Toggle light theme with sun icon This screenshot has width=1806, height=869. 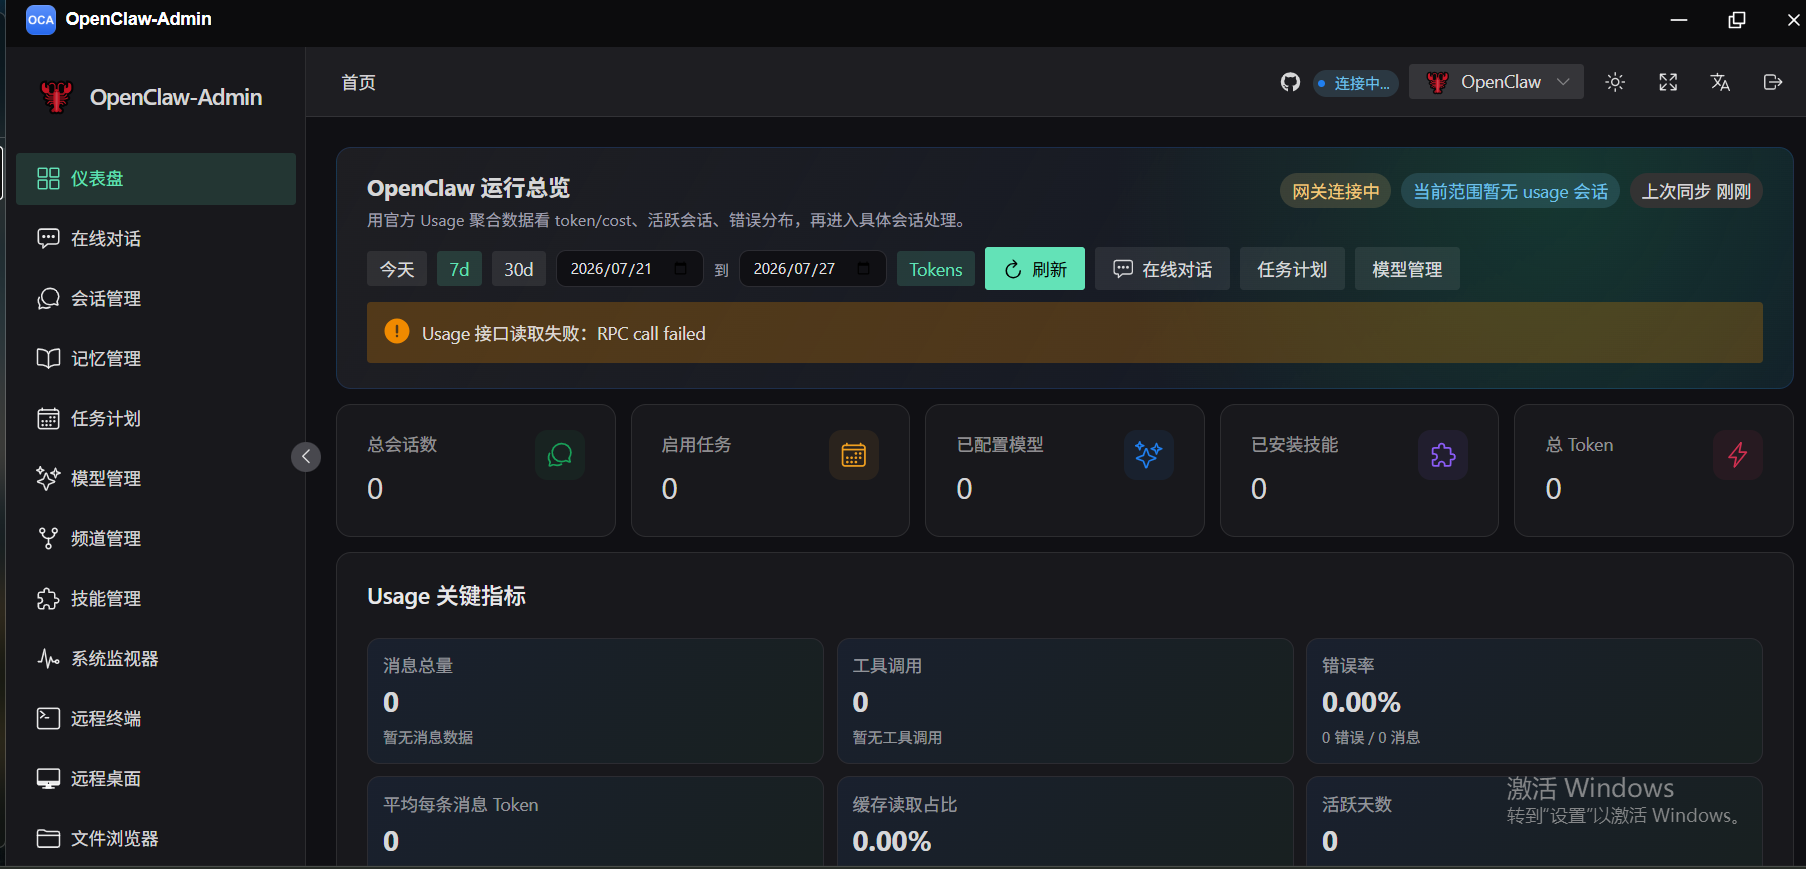(1615, 82)
